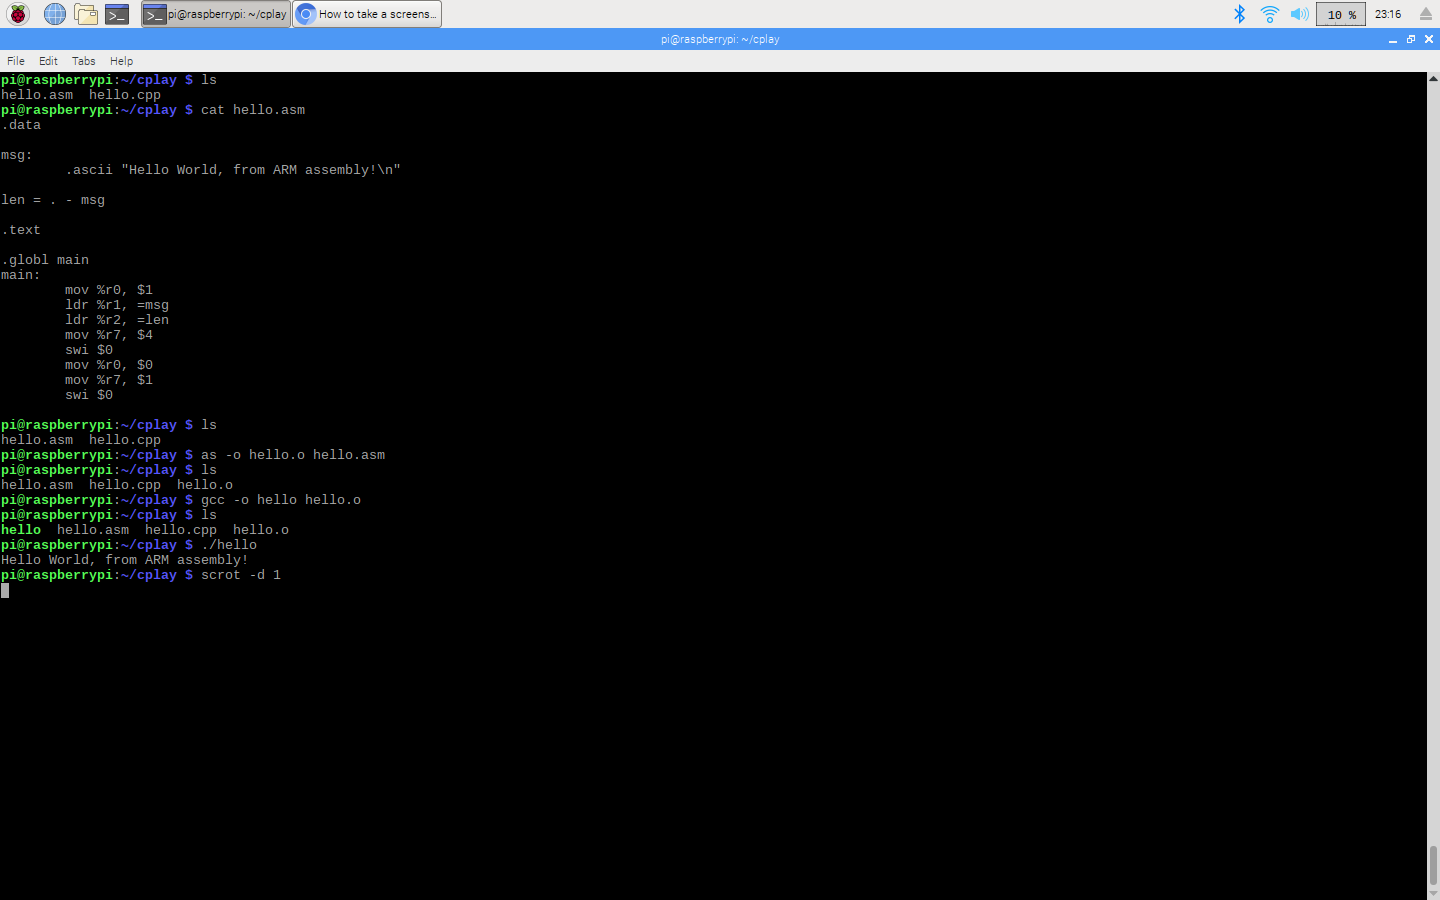The width and height of the screenshot is (1440, 900).
Task: Click the "as -o hello.o hello.asm" command
Action: (293, 455)
